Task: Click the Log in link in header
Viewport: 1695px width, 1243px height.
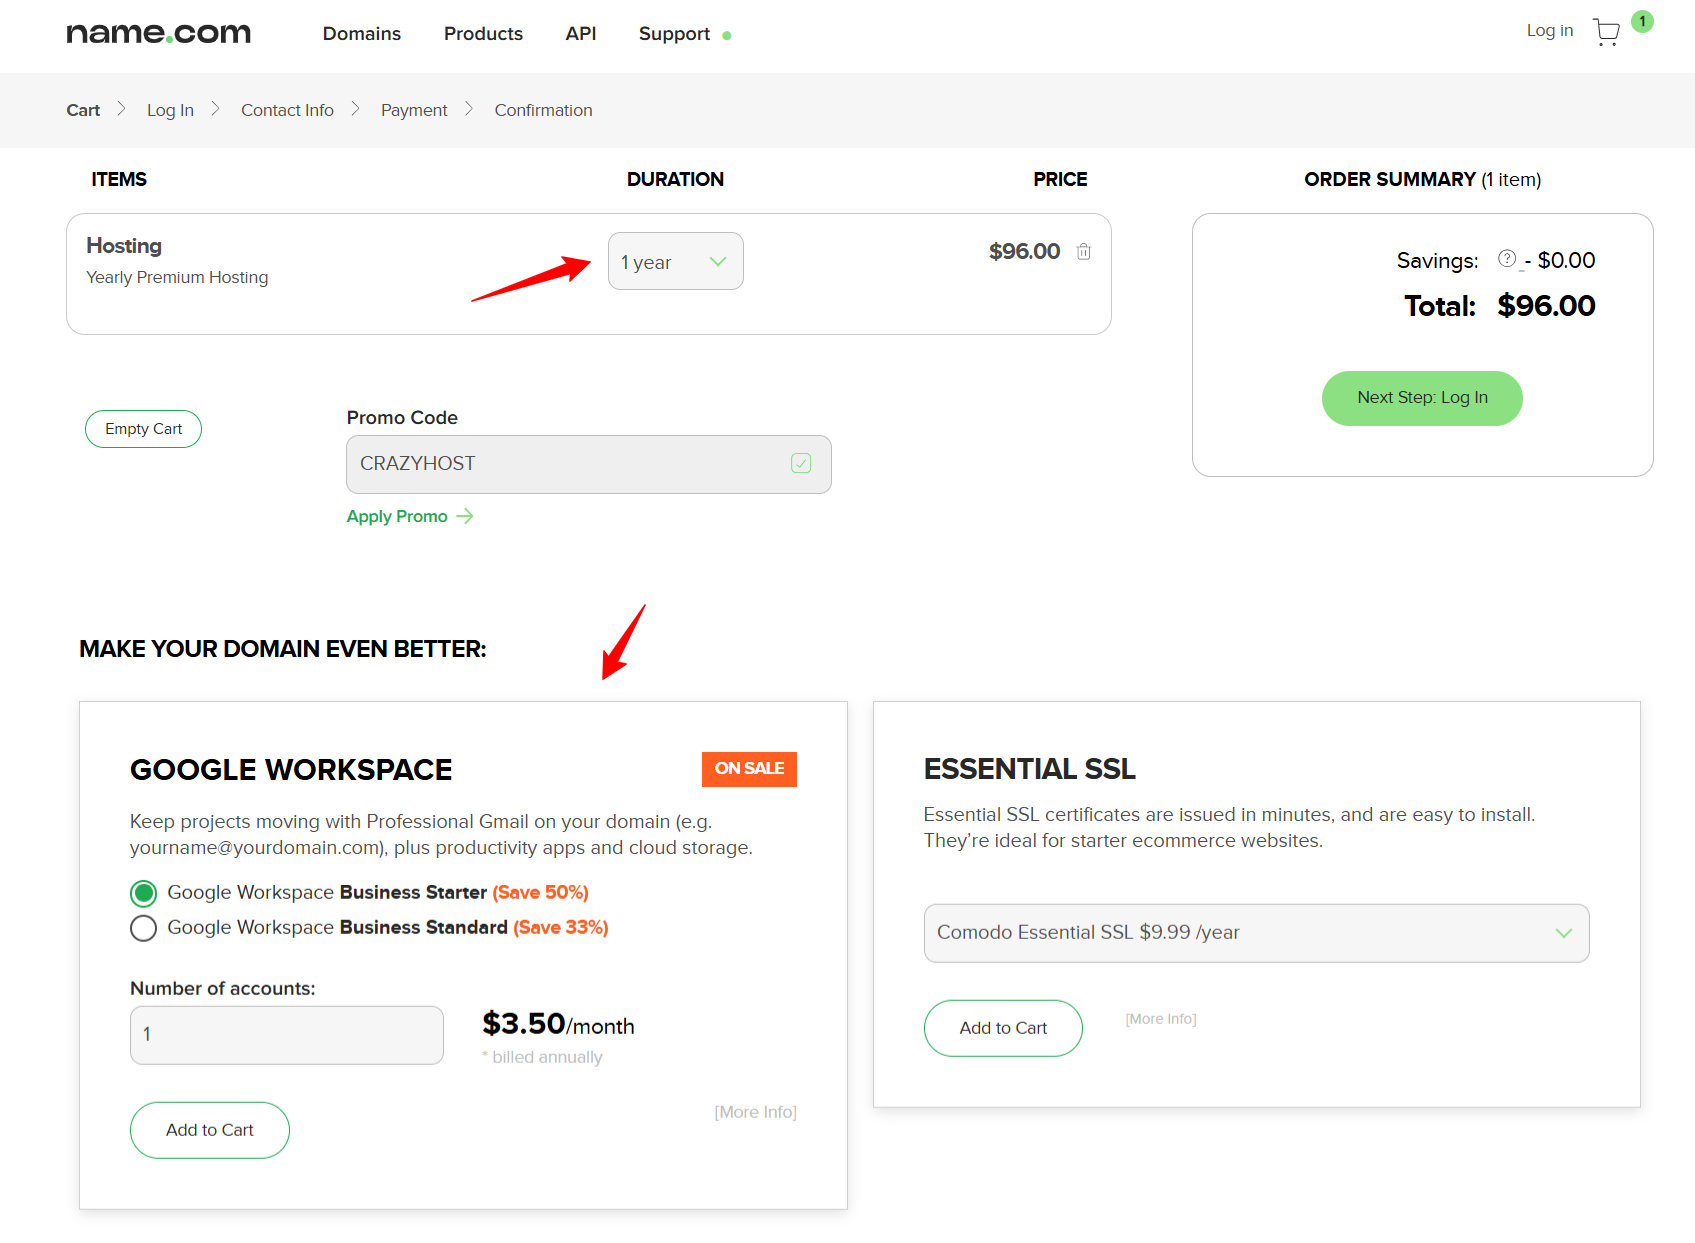Action: (x=1549, y=31)
